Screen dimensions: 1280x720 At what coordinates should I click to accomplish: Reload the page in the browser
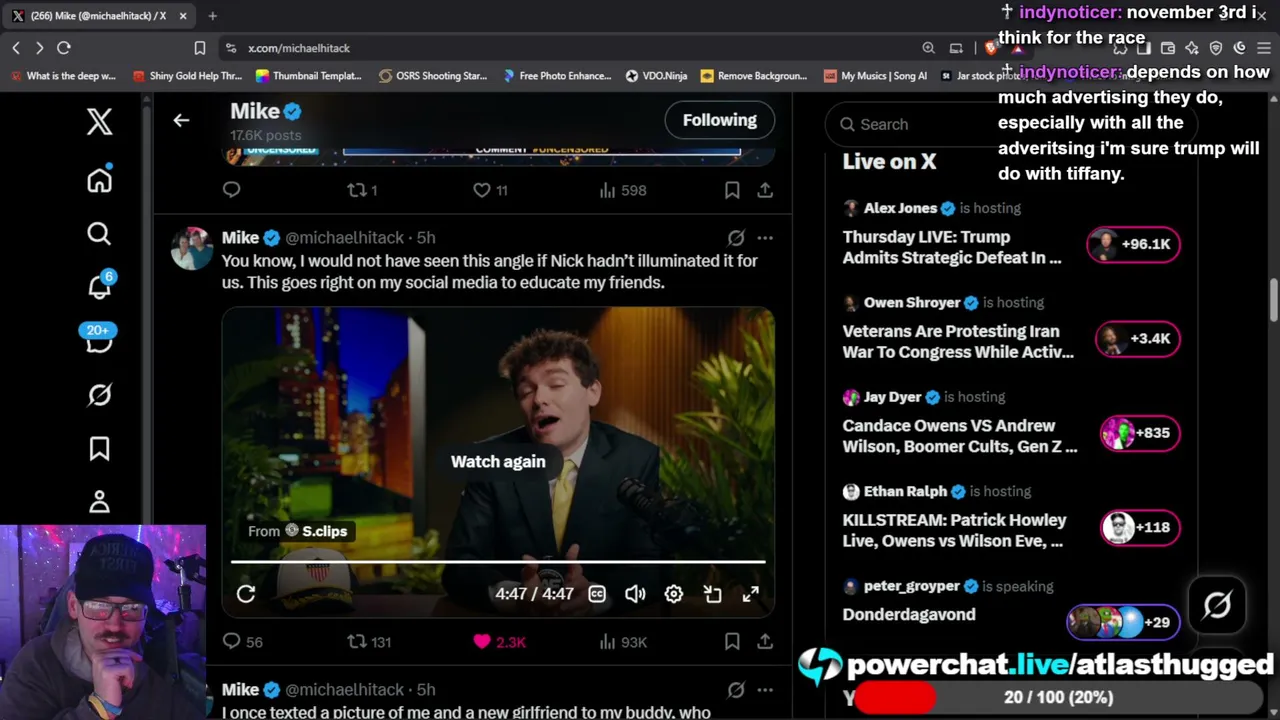[64, 48]
